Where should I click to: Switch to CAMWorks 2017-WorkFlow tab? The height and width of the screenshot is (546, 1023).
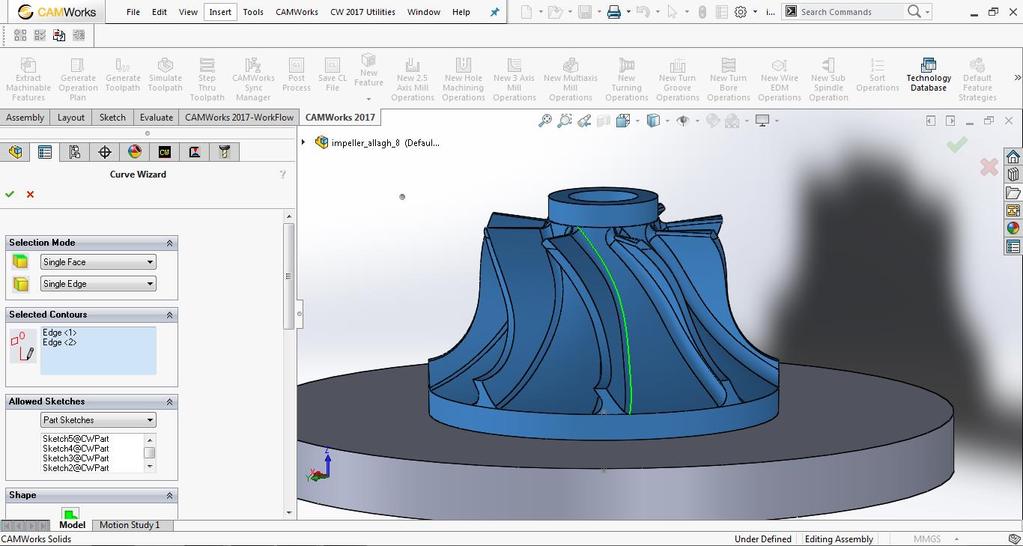click(x=239, y=117)
